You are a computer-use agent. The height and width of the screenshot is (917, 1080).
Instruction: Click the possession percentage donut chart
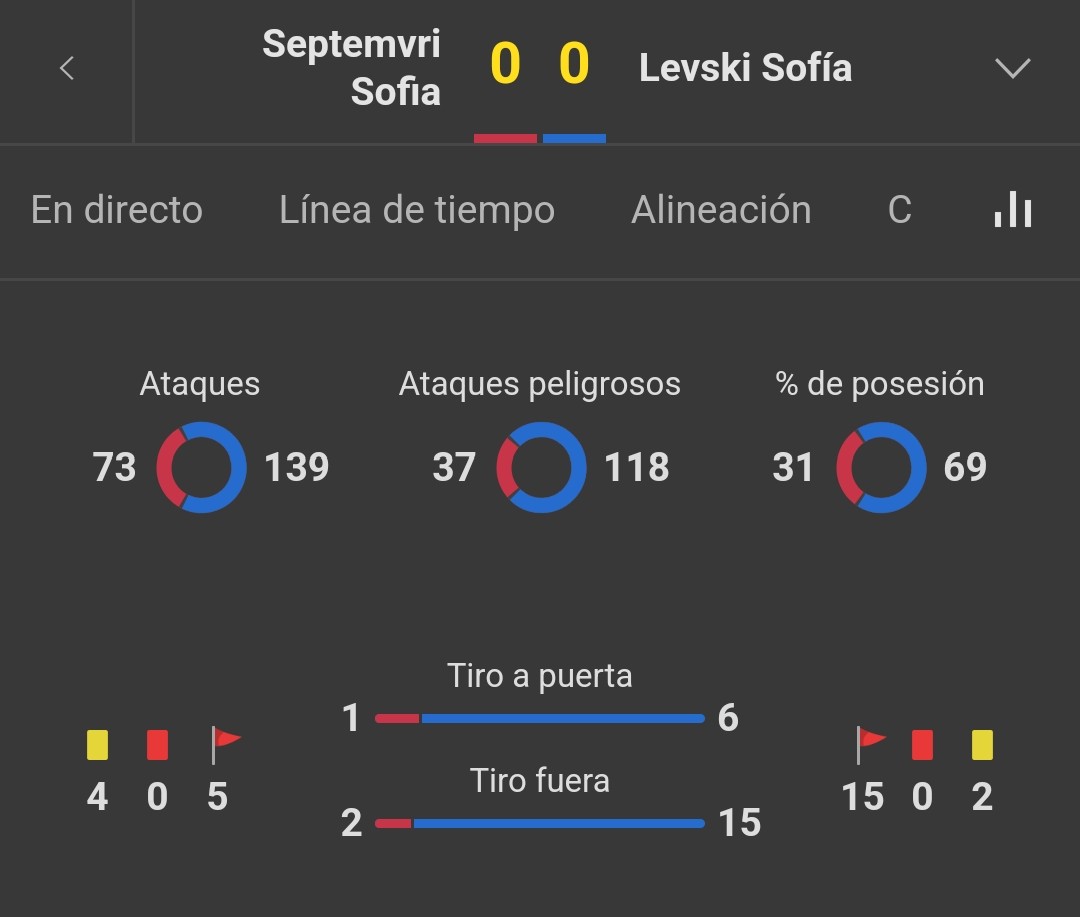pyautogui.click(x=881, y=467)
